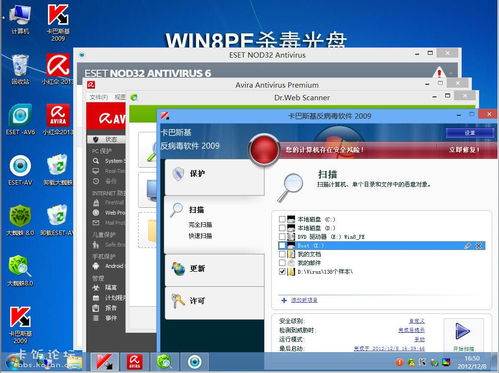Click 立即修复 fix now on red banner
The height and width of the screenshot is (373, 499).
pos(464,150)
